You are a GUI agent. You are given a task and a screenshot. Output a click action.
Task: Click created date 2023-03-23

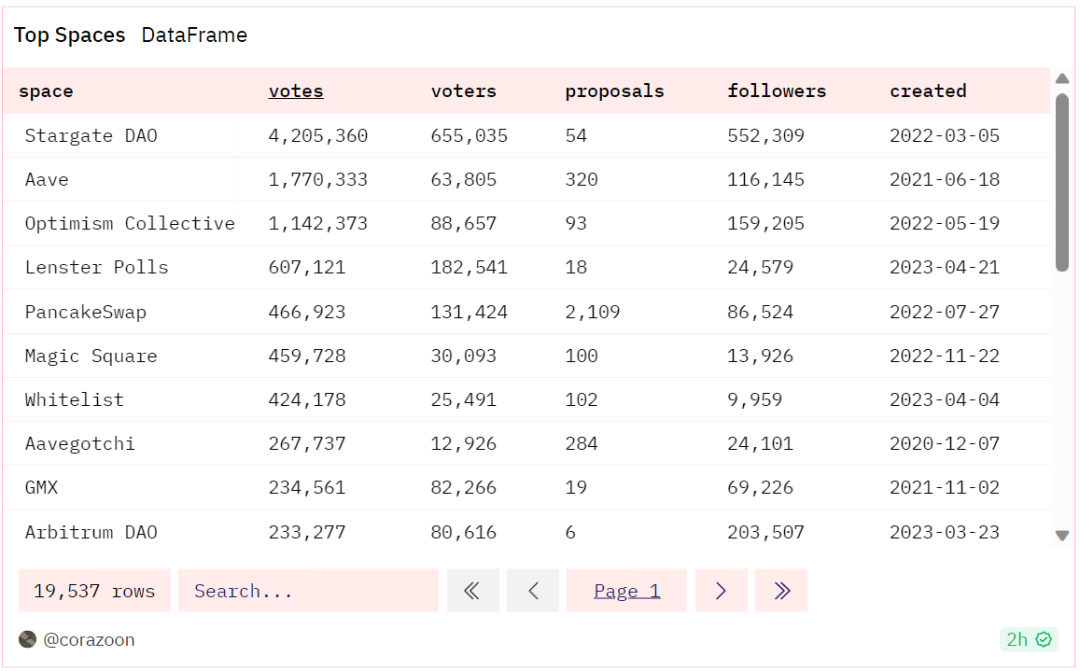944,532
